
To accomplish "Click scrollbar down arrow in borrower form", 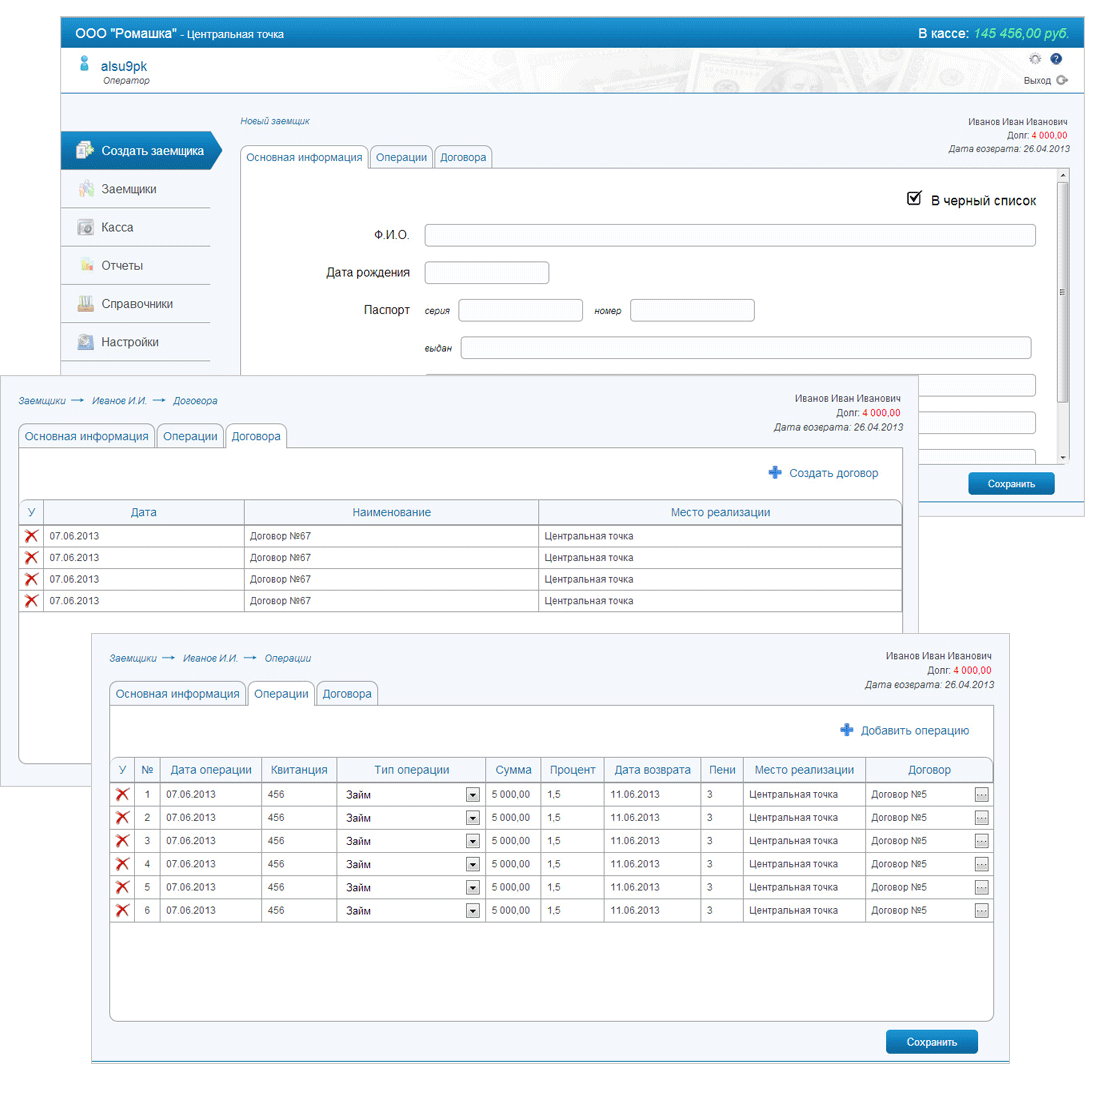I will pos(1063,457).
